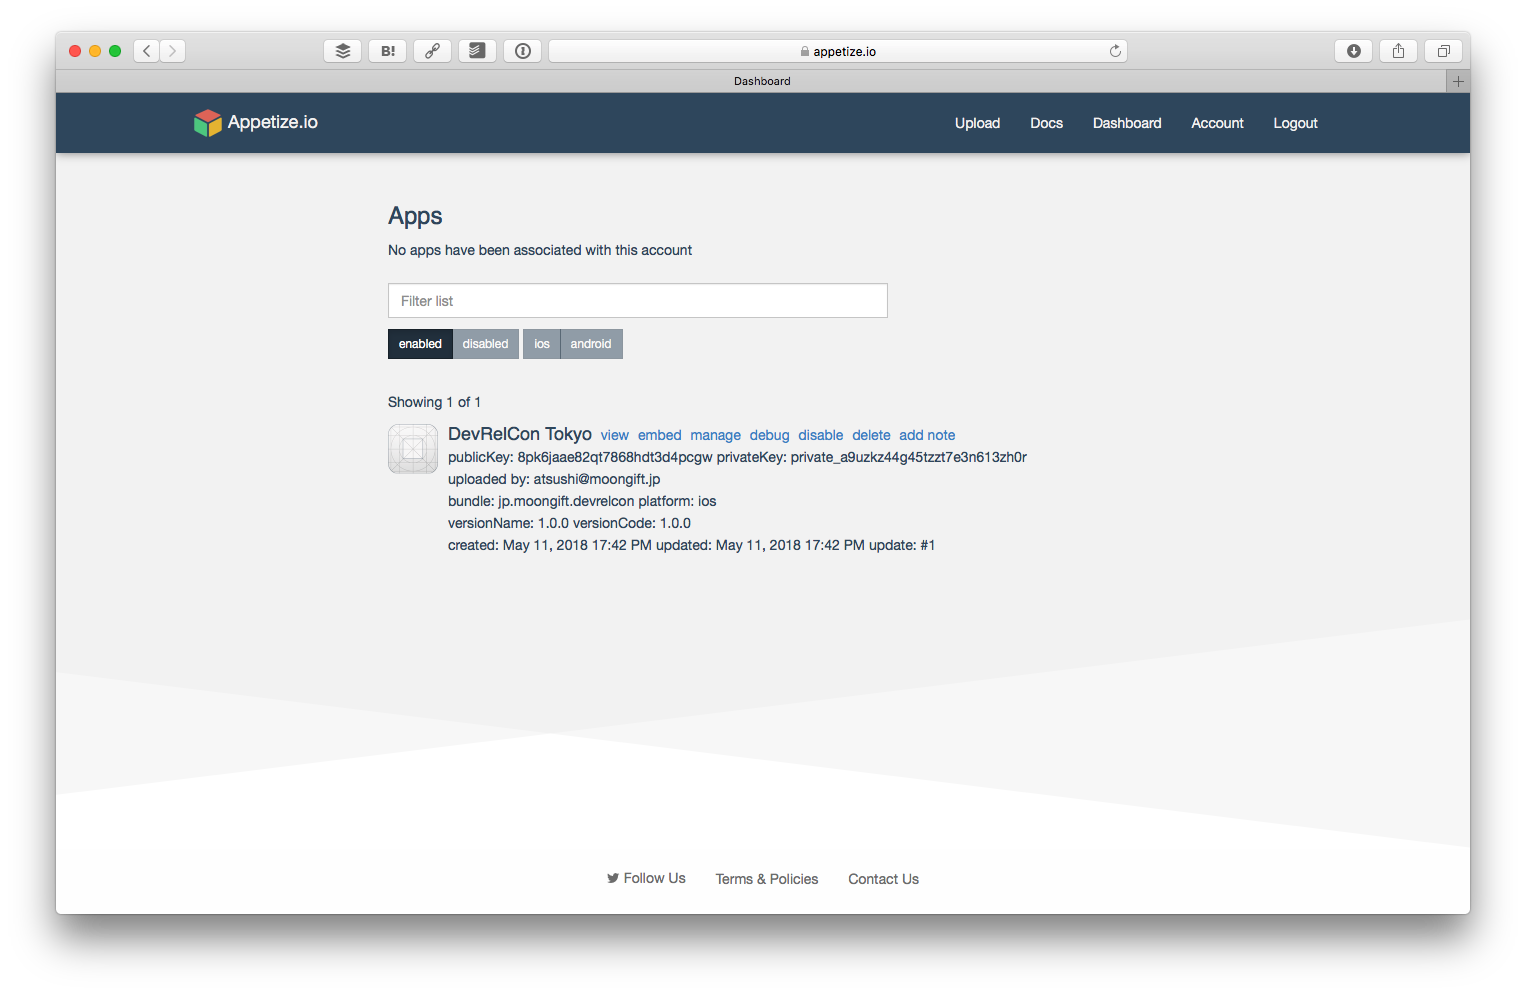Viewport: 1526px width, 994px height.
Task: Click the Hatena Bookmark B! icon
Action: [x=388, y=51]
